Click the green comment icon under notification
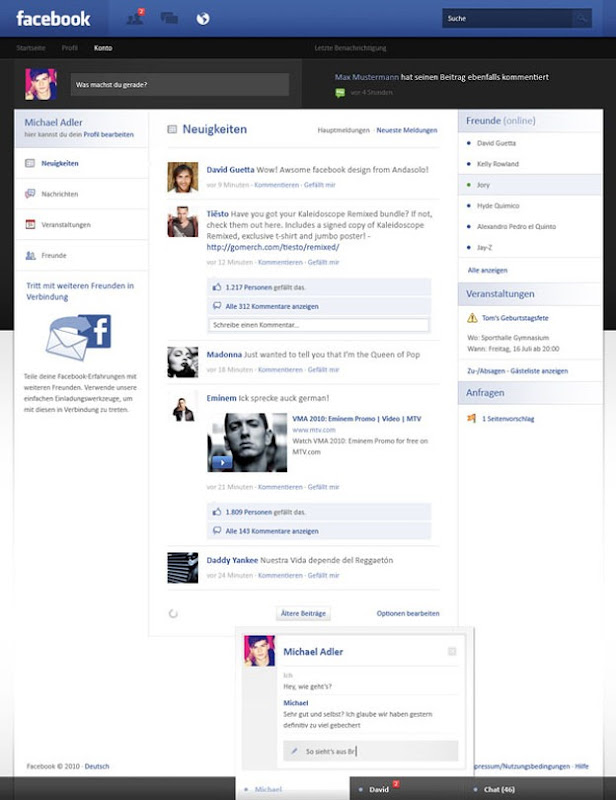The image size is (616, 800). (340, 93)
